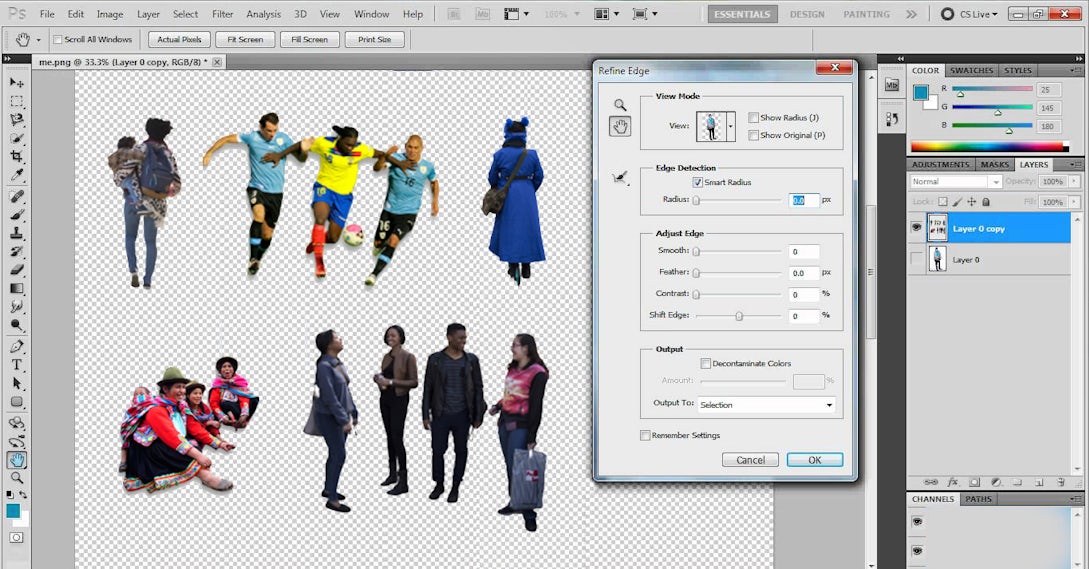Open the layer blend mode Normal dropdown

955,182
